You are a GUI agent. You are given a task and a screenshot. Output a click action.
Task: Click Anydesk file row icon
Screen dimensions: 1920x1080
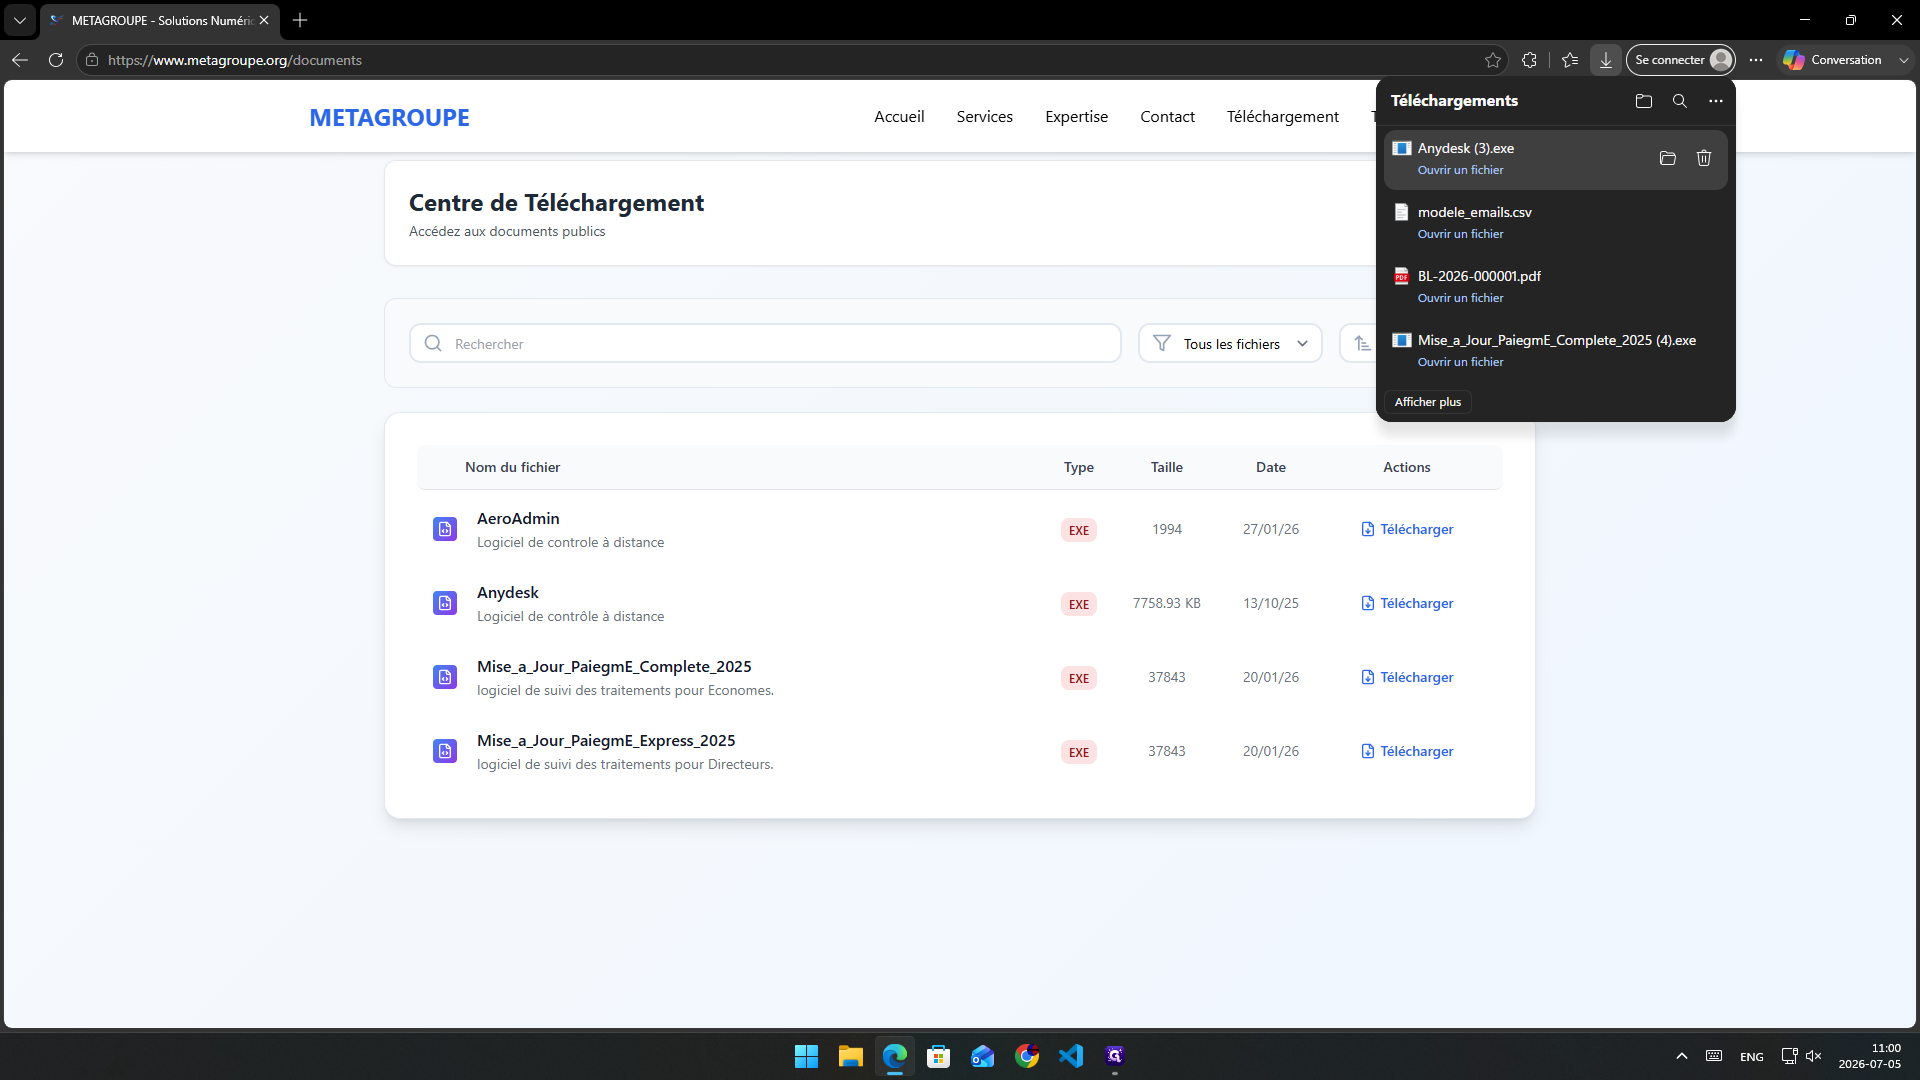pos(445,603)
